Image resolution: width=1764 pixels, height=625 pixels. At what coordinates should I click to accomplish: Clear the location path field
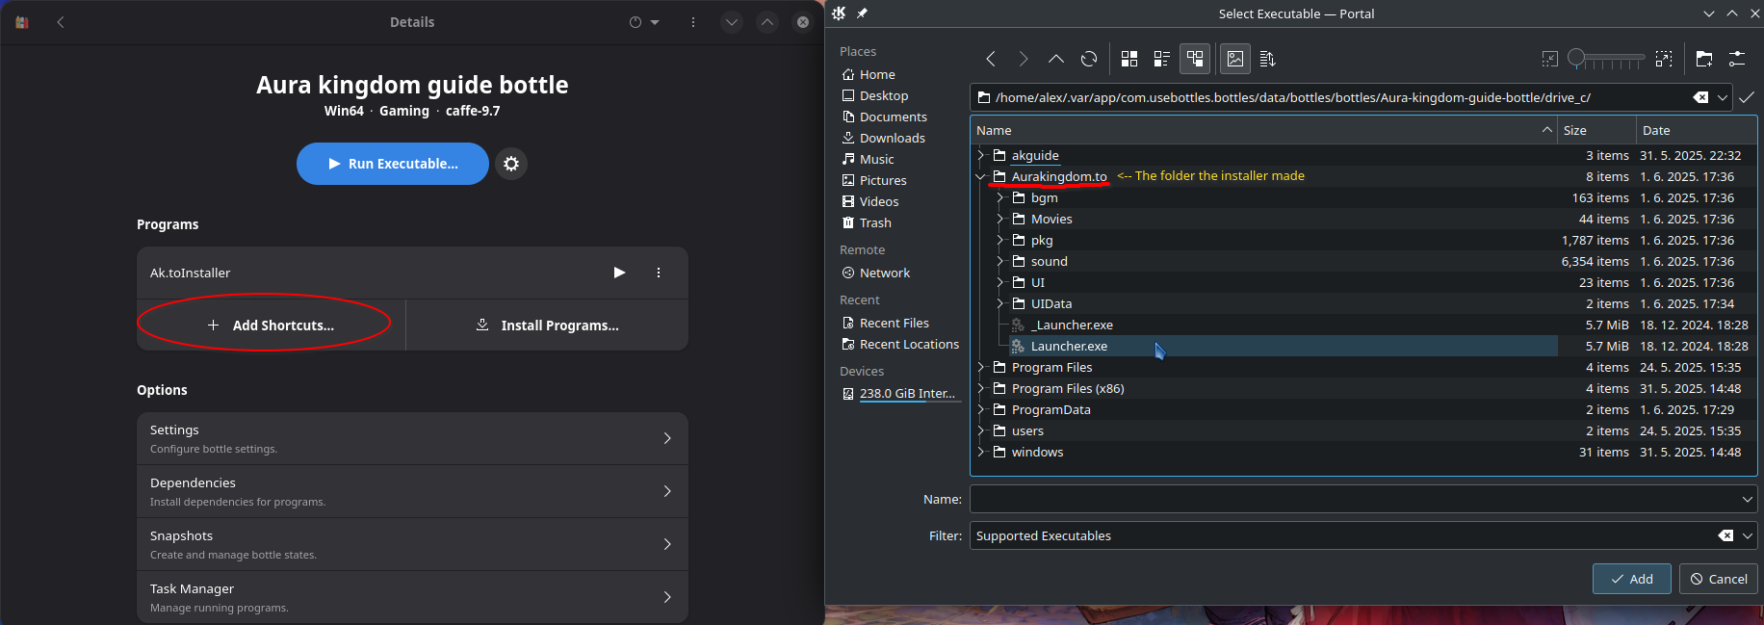coord(1700,97)
